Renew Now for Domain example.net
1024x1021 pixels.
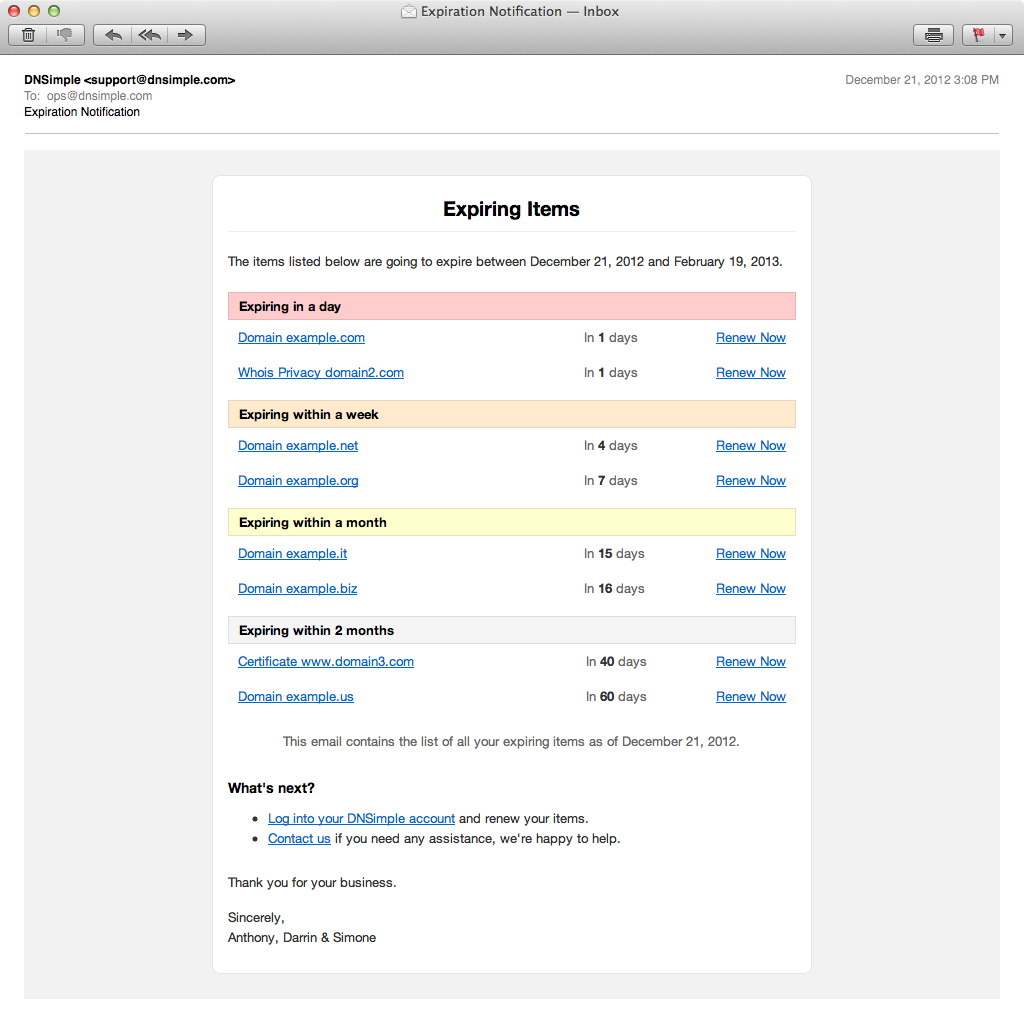point(750,446)
